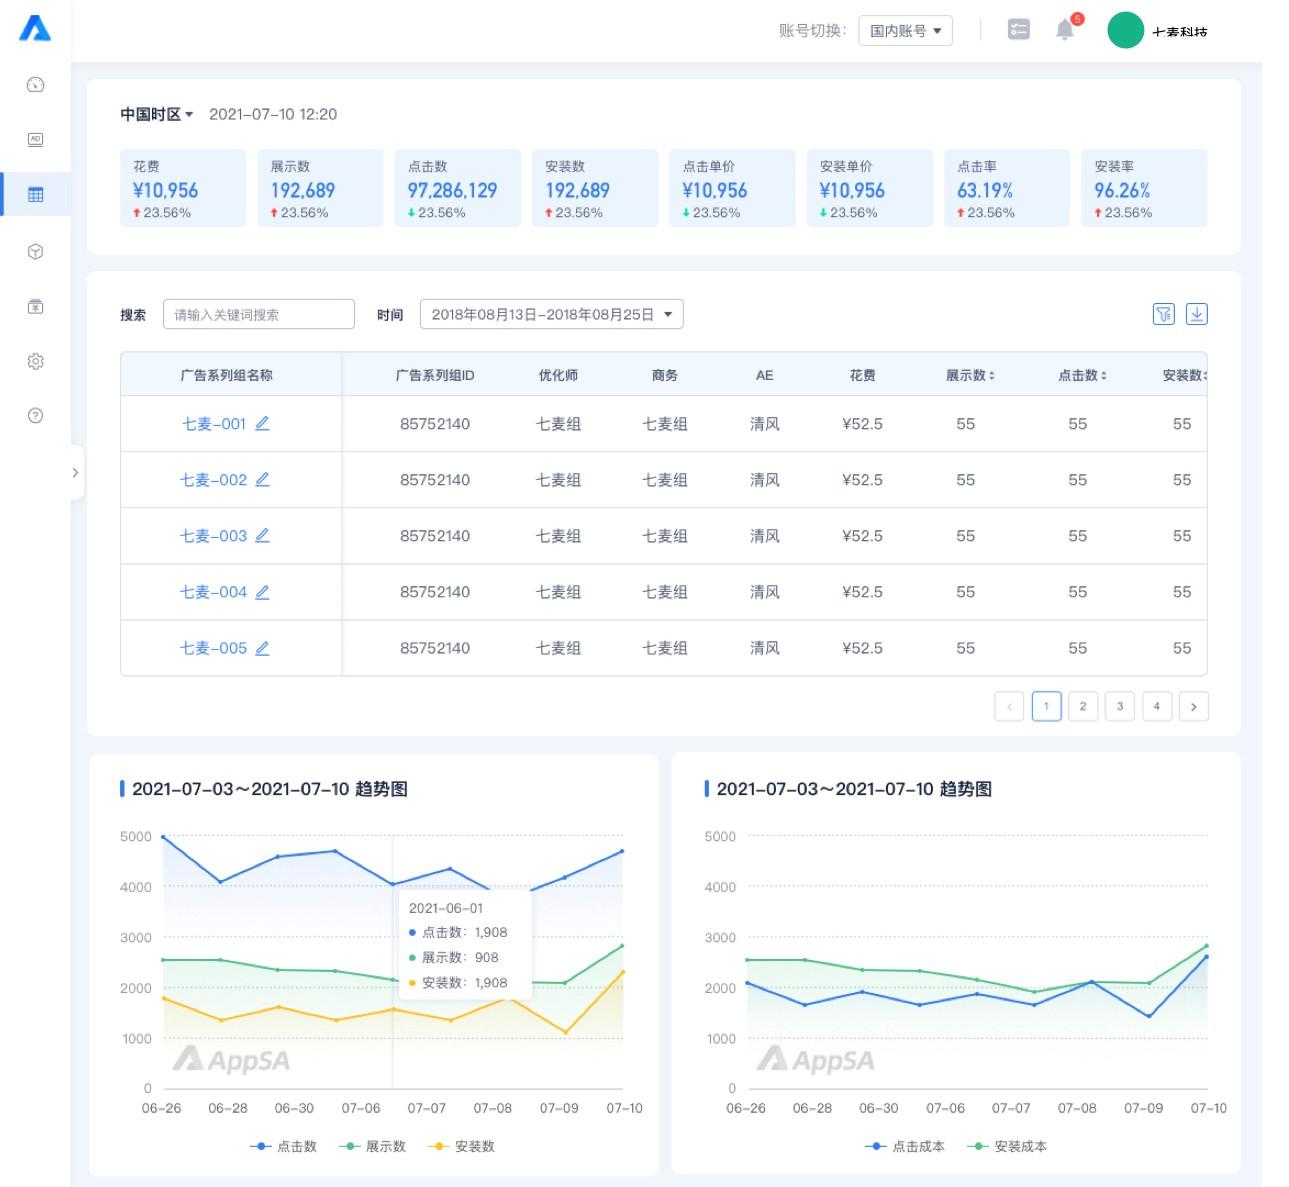Open the cube package sidebar icon
Viewport: 1289px width, 1187px height.
click(35, 251)
